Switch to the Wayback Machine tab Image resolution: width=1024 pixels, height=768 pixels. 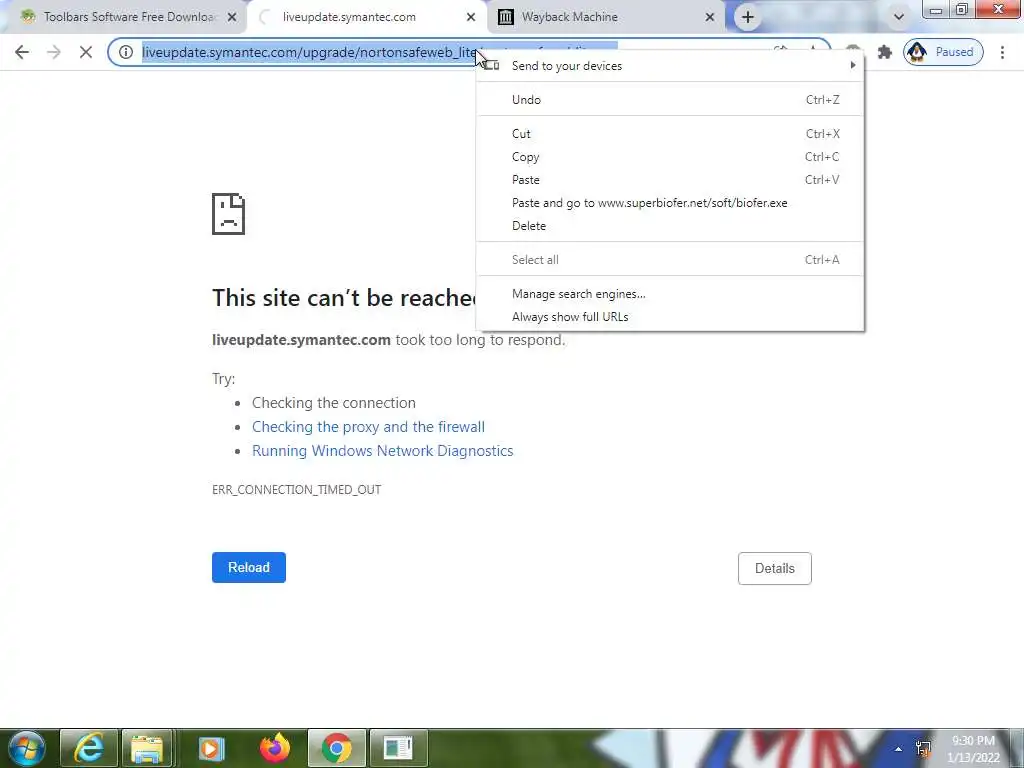pyautogui.click(x=604, y=17)
